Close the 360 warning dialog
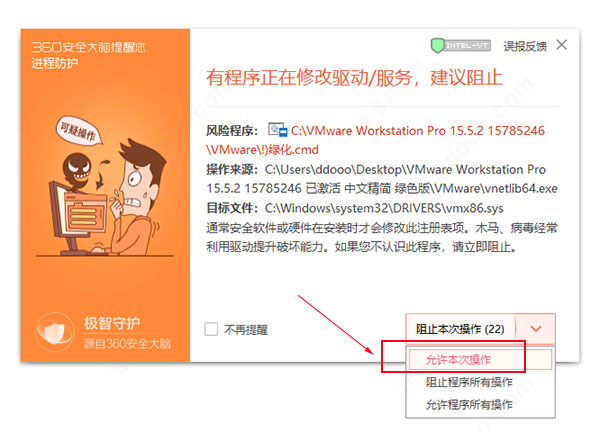This screenshot has width=600, height=432. pyautogui.click(x=562, y=45)
